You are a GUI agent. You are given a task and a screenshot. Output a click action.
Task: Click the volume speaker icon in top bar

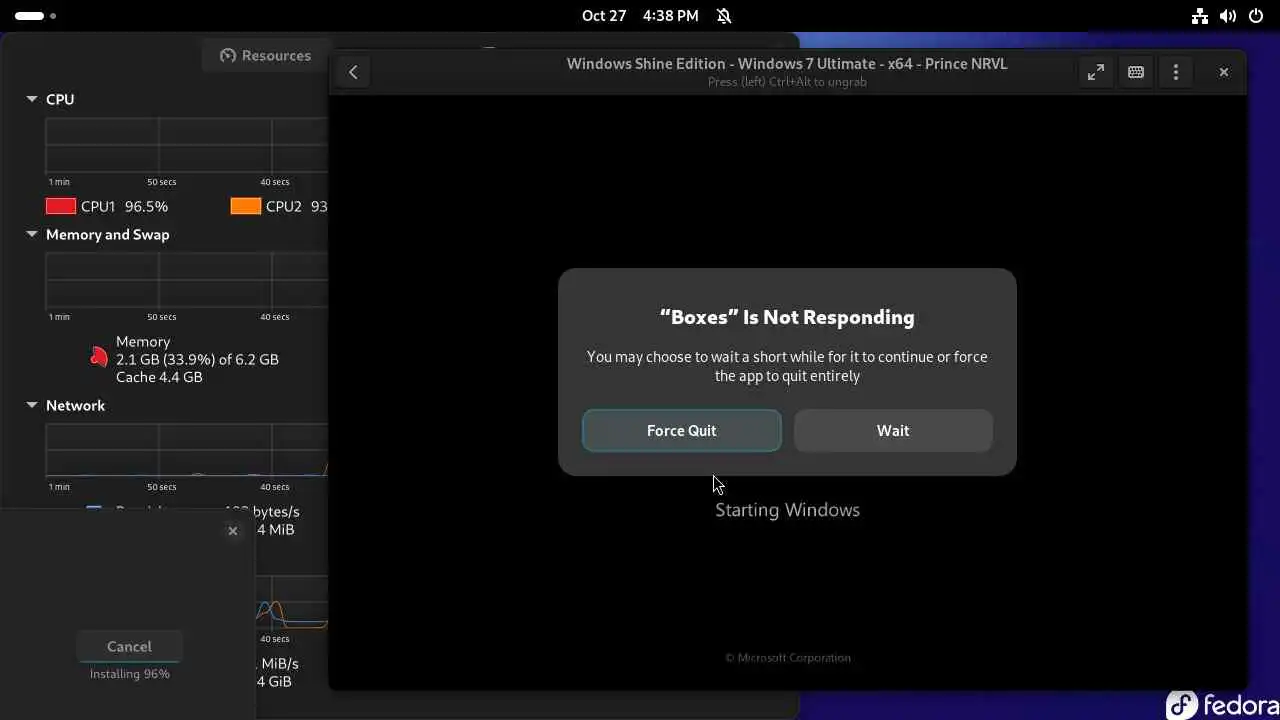tap(1228, 16)
